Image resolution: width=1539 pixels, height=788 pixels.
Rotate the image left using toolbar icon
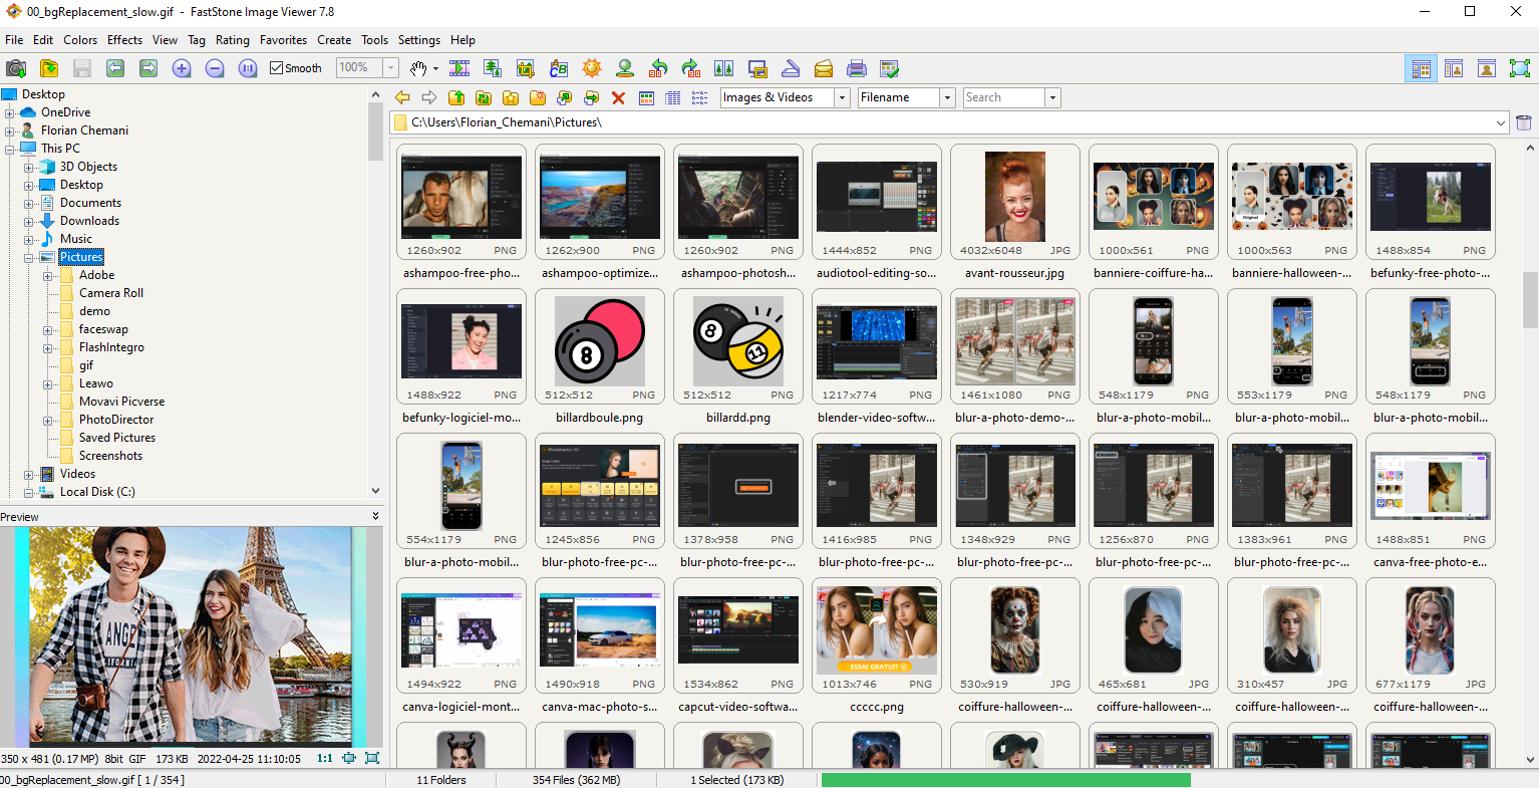[x=659, y=68]
